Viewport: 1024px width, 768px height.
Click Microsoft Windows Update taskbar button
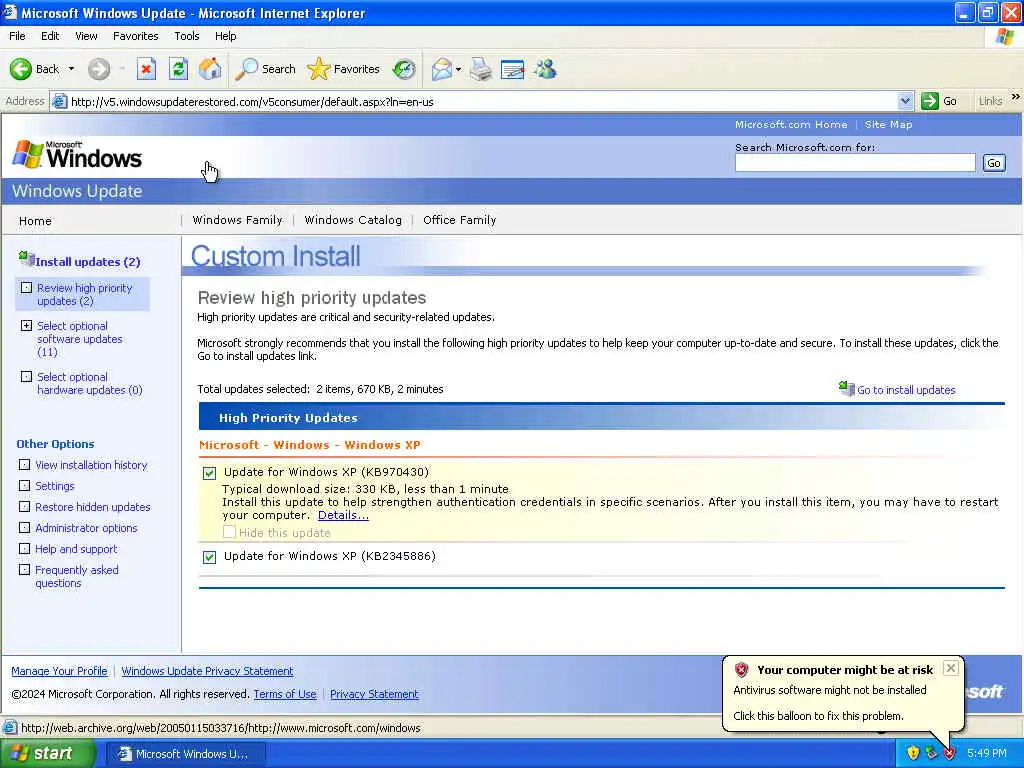pyautogui.click(x=185, y=754)
